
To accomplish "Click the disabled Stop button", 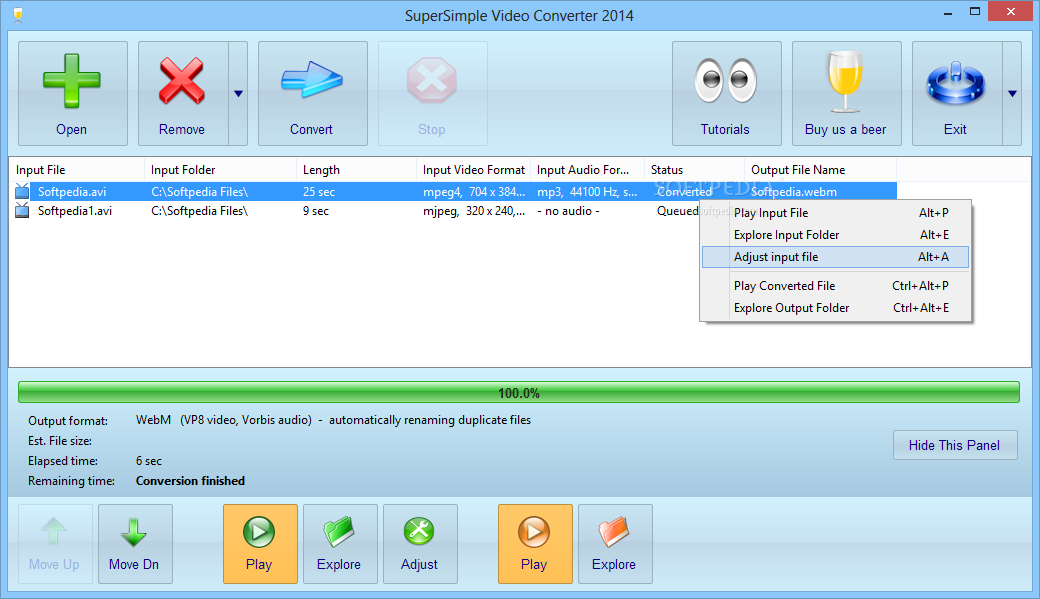I will pos(432,94).
